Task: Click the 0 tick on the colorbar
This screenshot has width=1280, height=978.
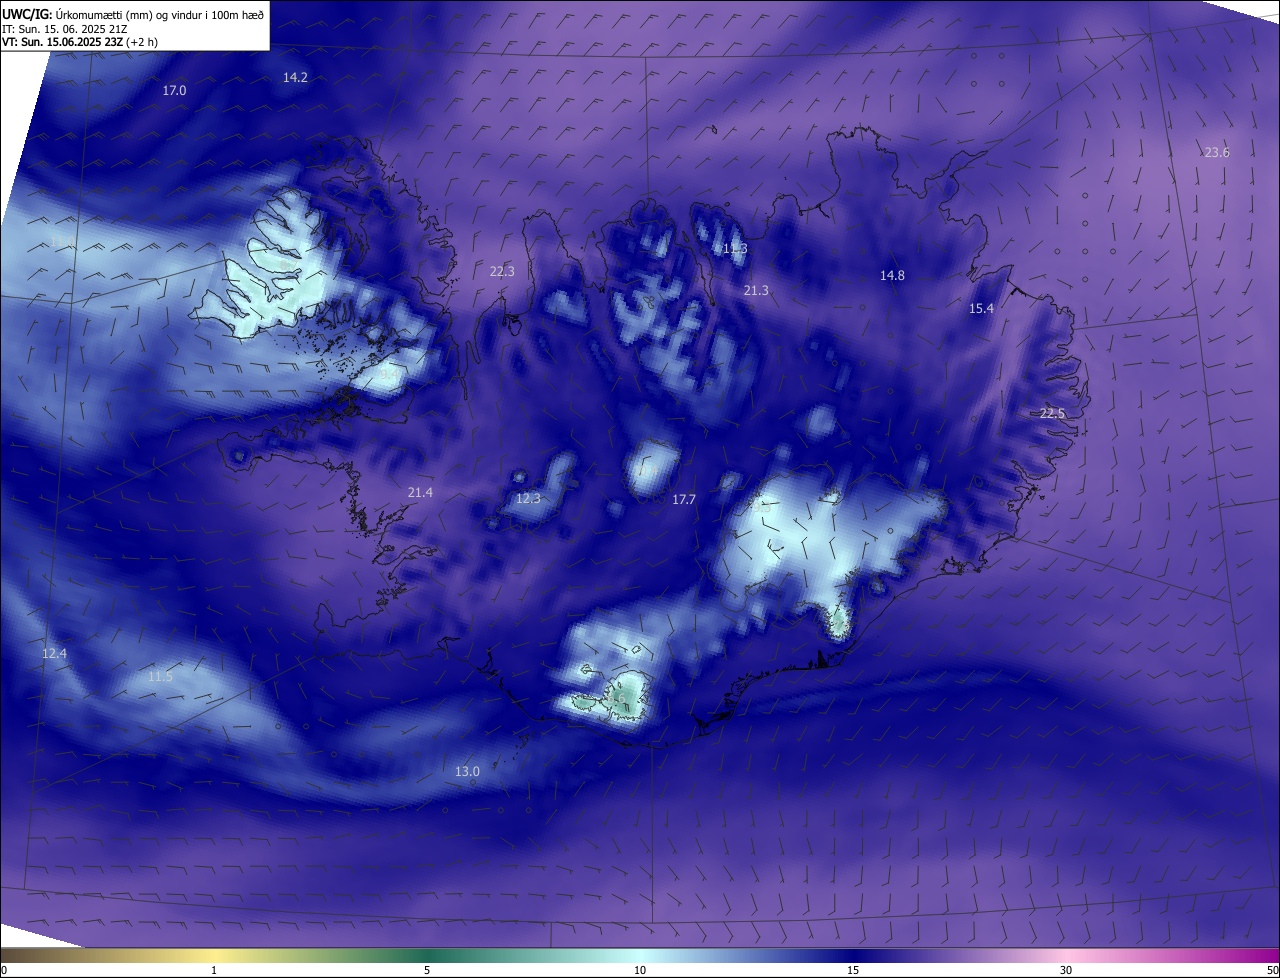Action: pyautogui.click(x=4, y=970)
